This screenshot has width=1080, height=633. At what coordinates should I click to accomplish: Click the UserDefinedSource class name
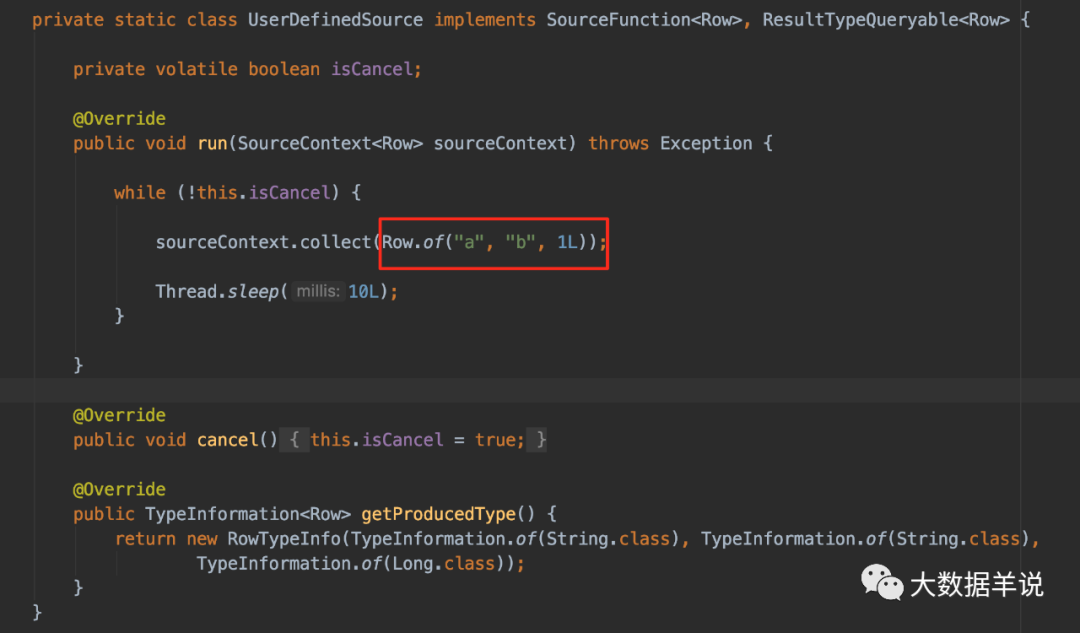[335, 20]
